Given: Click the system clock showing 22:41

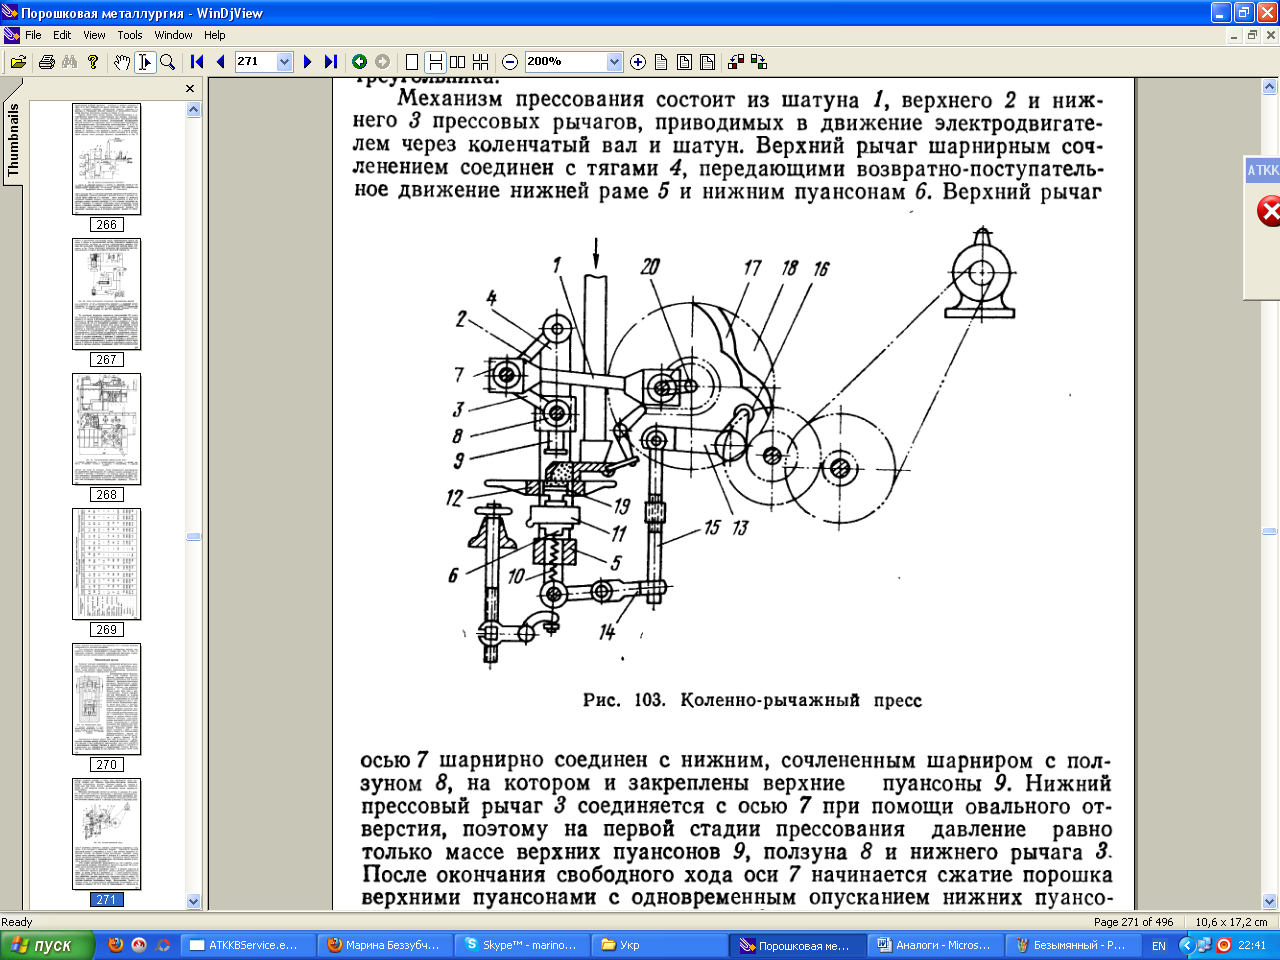Looking at the screenshot, I should (1252, 945).
